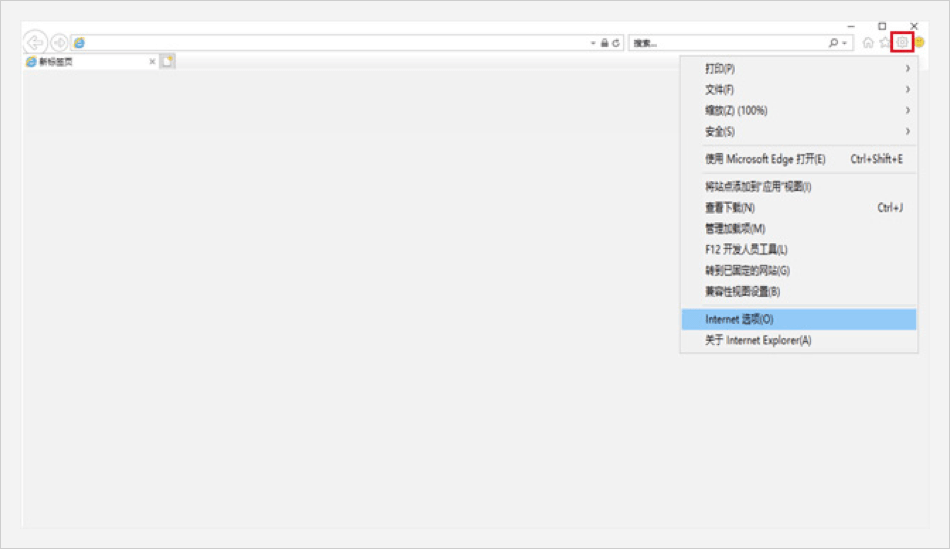Open a new tab button
Viewport: 950px width, 549px height.
[167, 61]
